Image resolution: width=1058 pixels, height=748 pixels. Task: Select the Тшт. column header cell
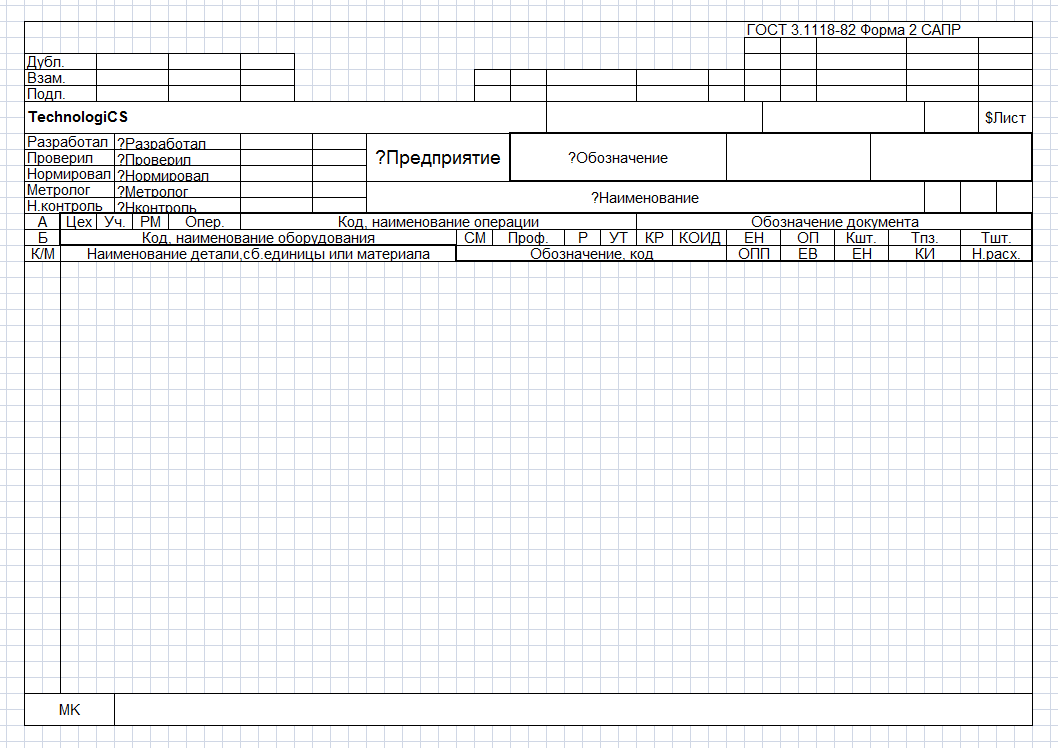pos(996,238)
